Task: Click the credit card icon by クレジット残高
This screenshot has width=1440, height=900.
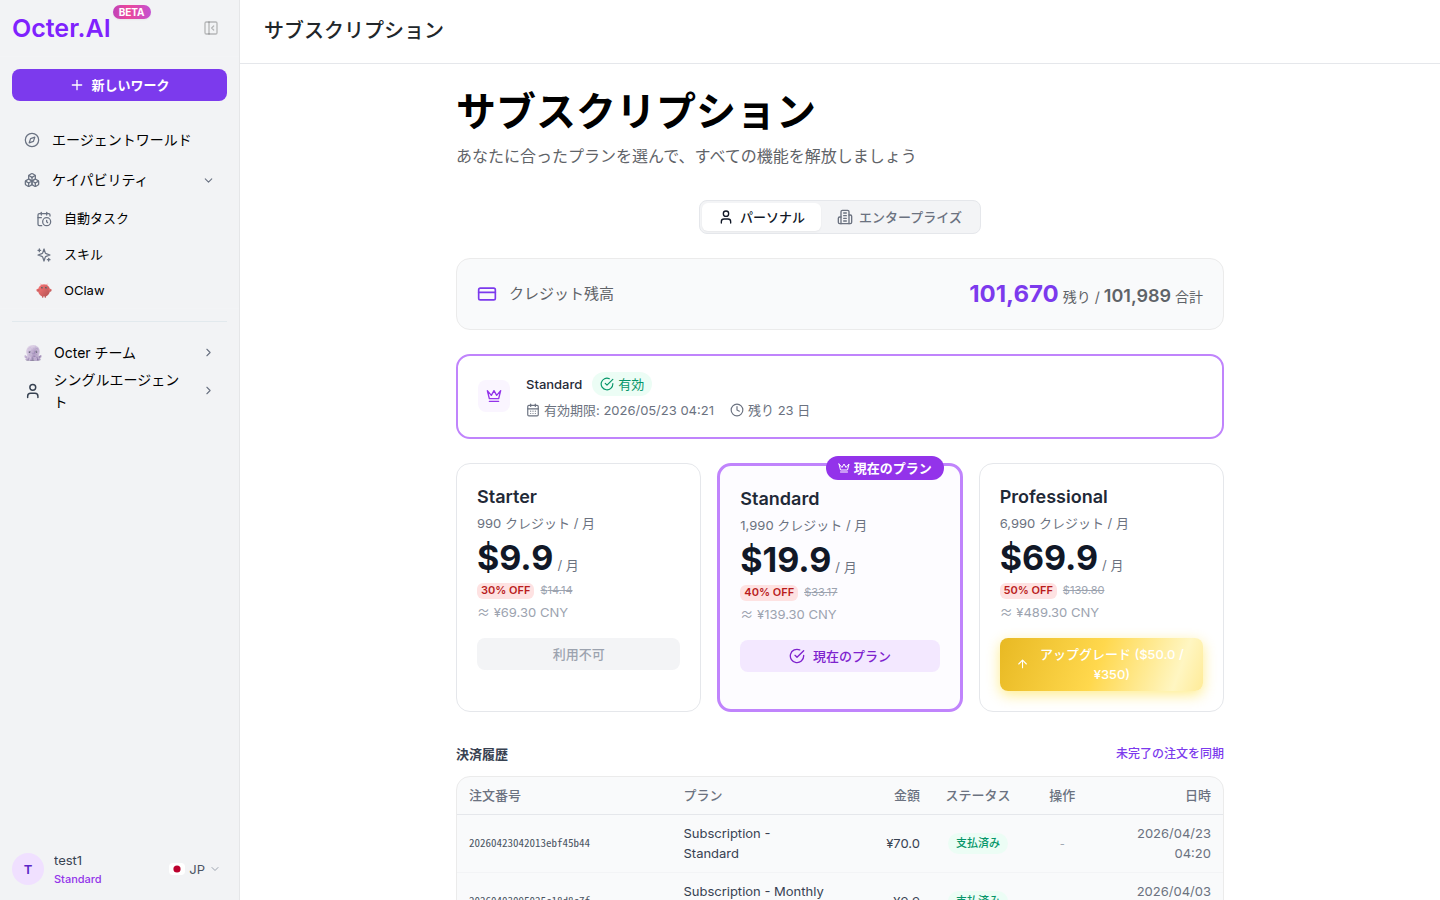Action: (487, 294)
